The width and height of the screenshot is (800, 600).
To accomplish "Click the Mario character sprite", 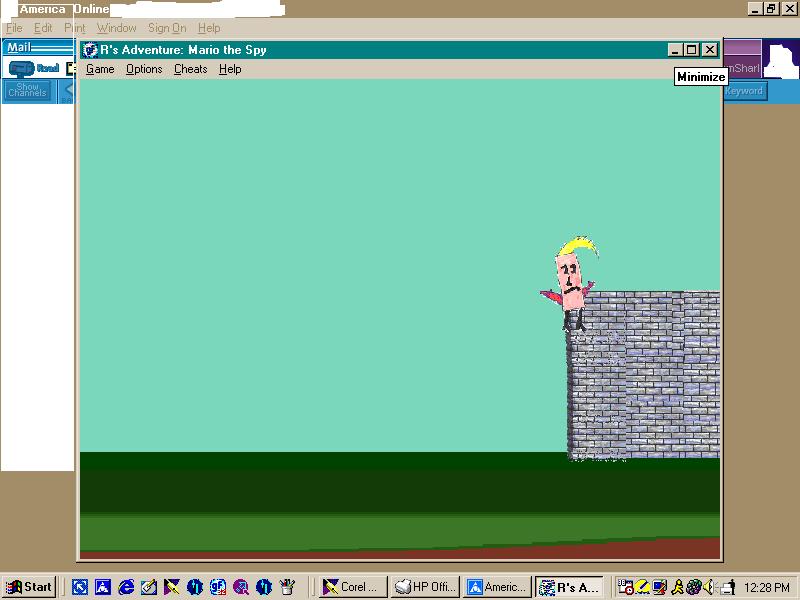I will point(570,285).
